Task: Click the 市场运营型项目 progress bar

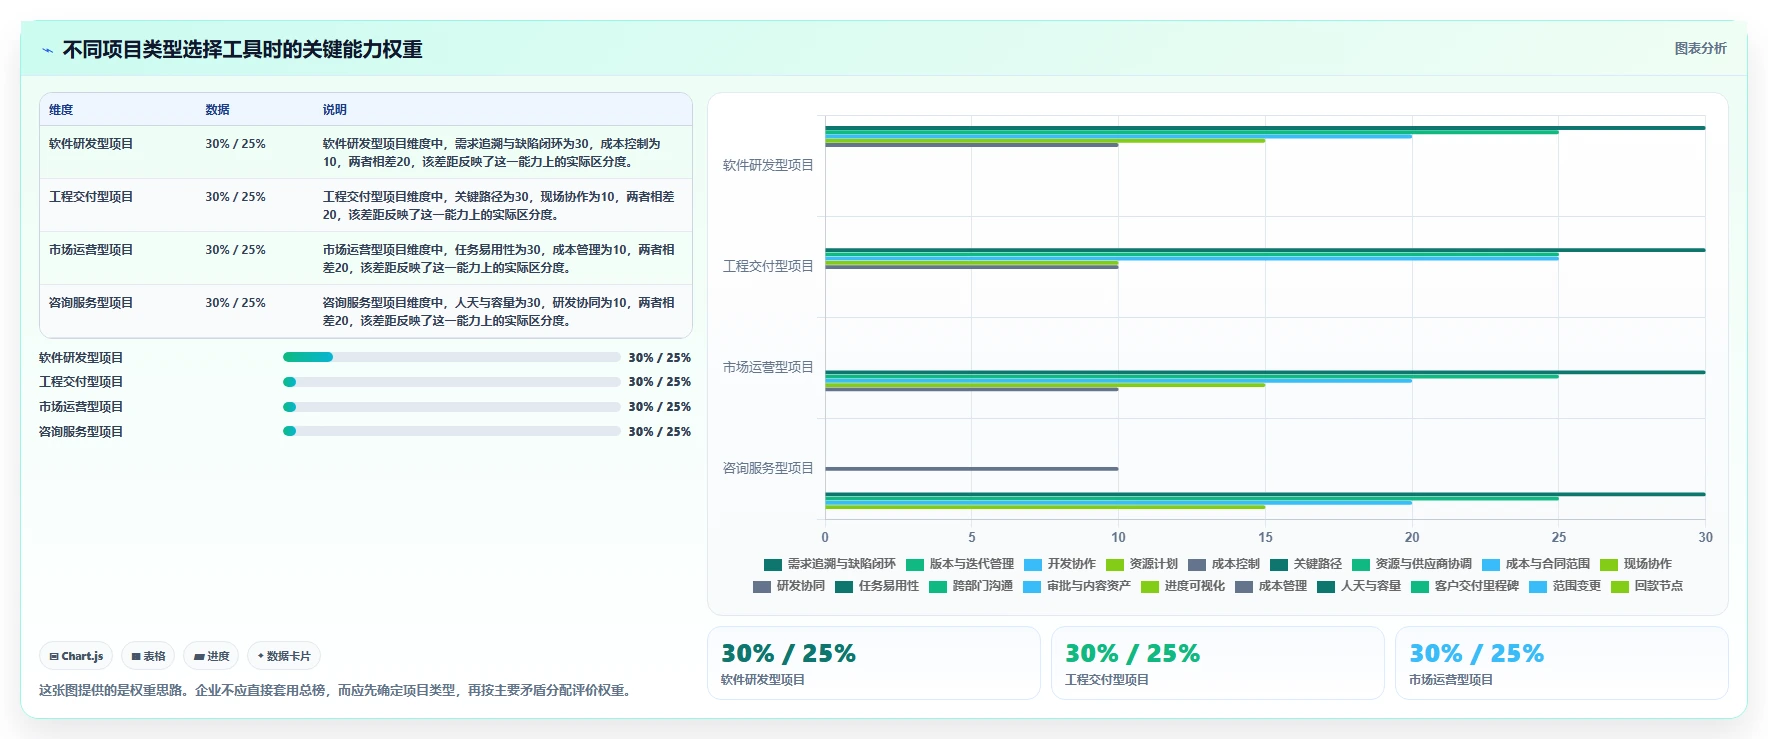Action: pyautogui.click(x=452, y=407)
